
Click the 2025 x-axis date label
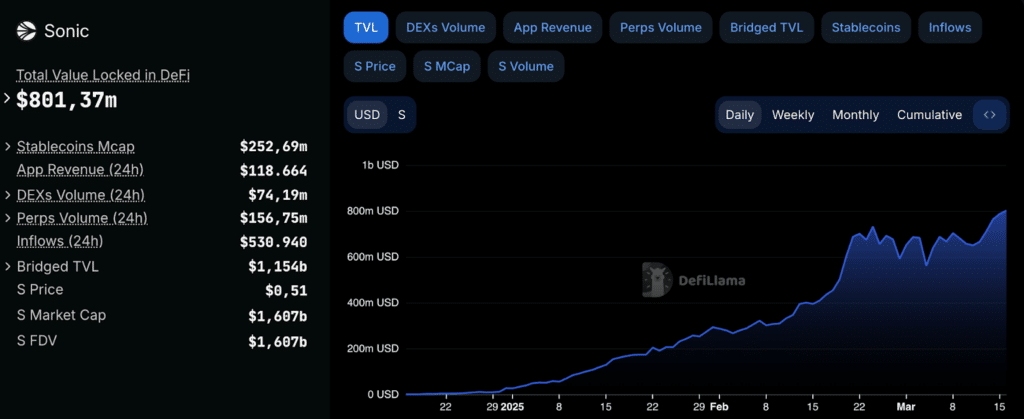coord(512,407)
